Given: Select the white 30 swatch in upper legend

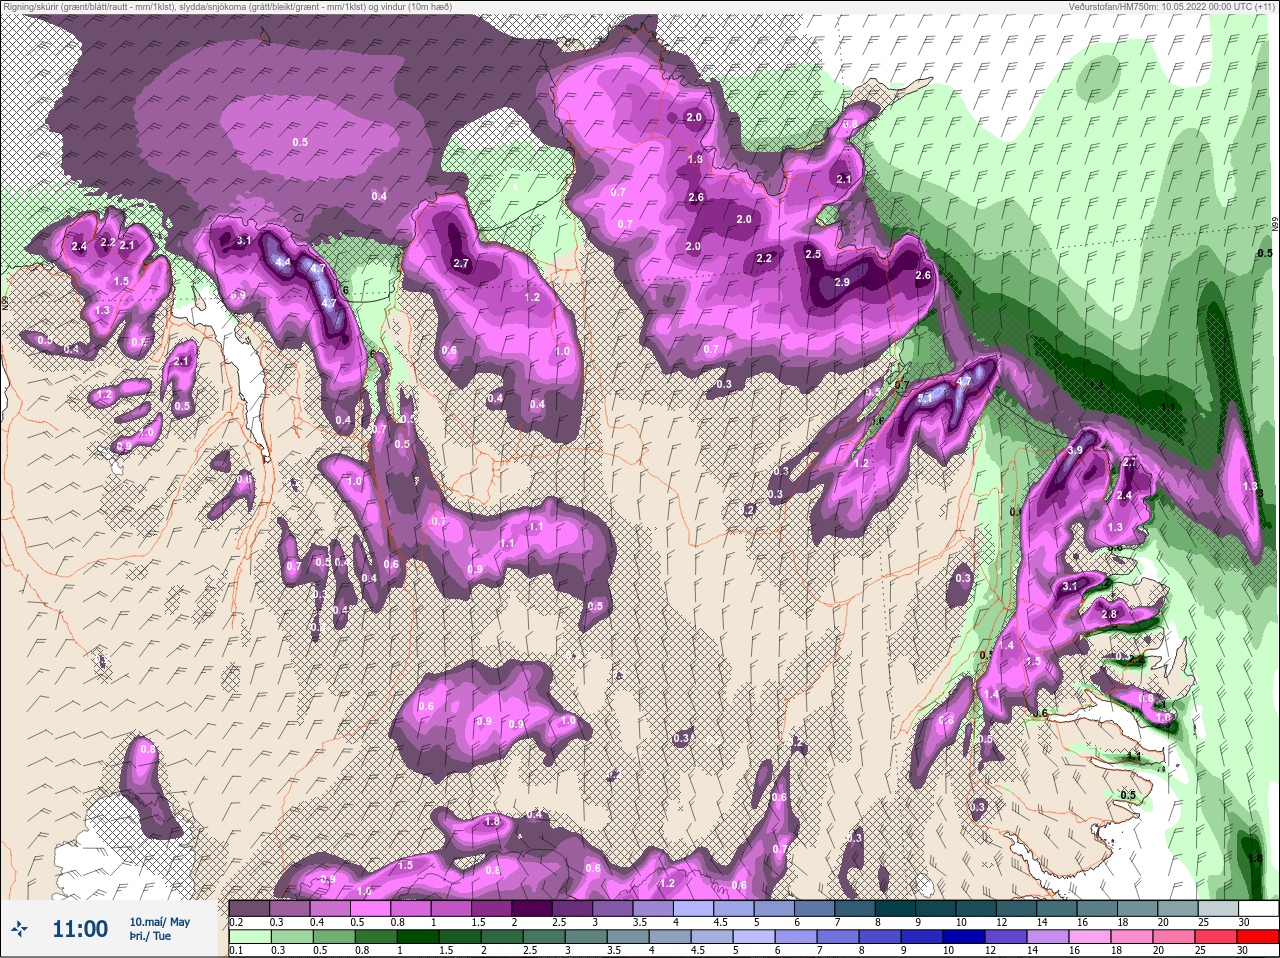Looking at the screenshot, I should [x=1258, y=908].
